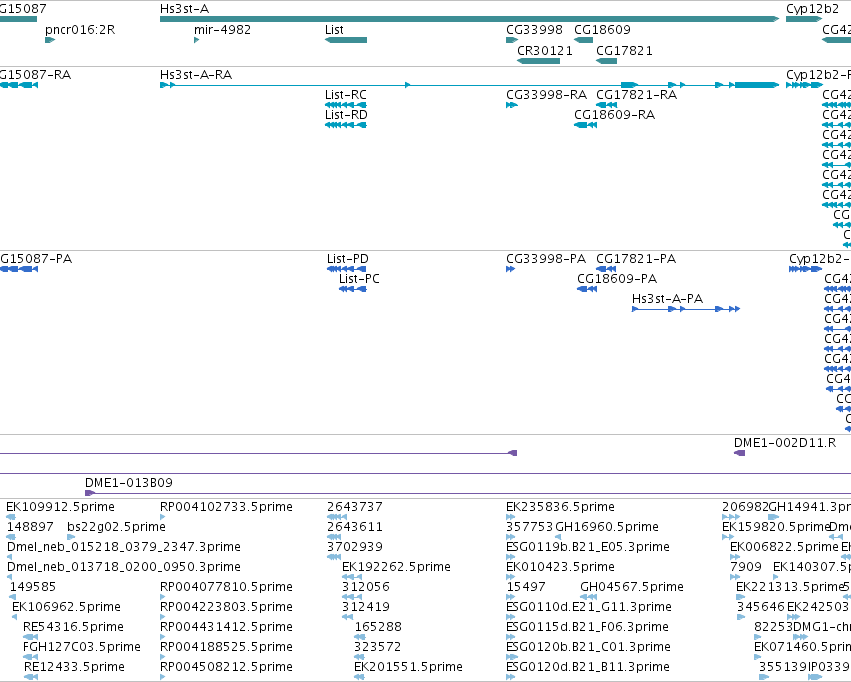The width and height of the screenshot is (851, 682).
Task: Click EST GH04567.5prime
Action: [x=632, y=587]
